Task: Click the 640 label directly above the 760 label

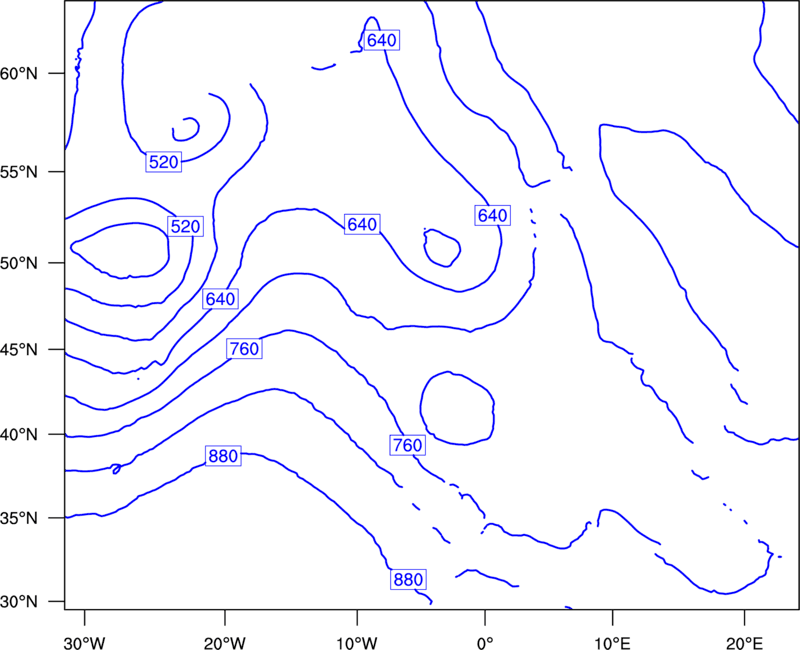Action: coord(220,299)
